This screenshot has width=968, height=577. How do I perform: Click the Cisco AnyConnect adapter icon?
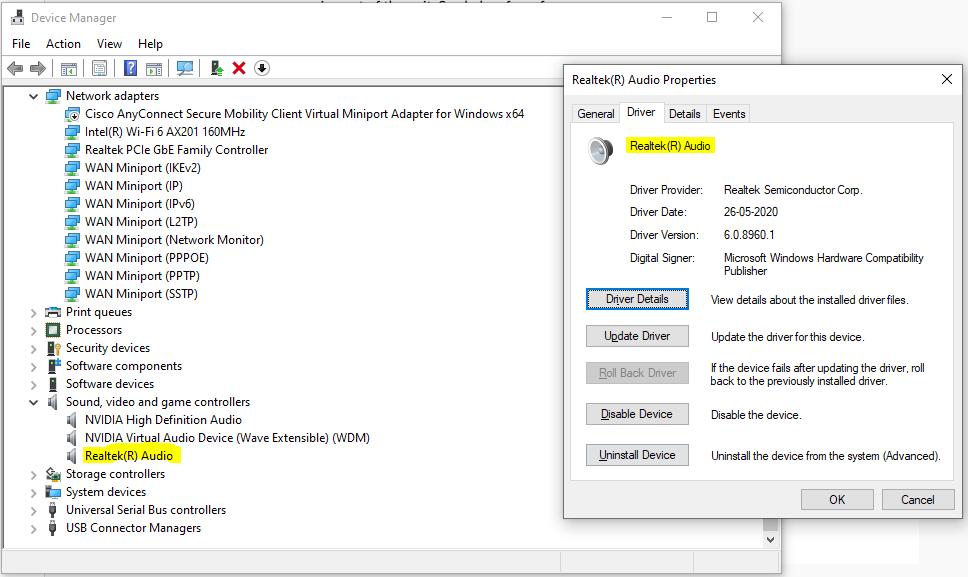pos(72,114)
